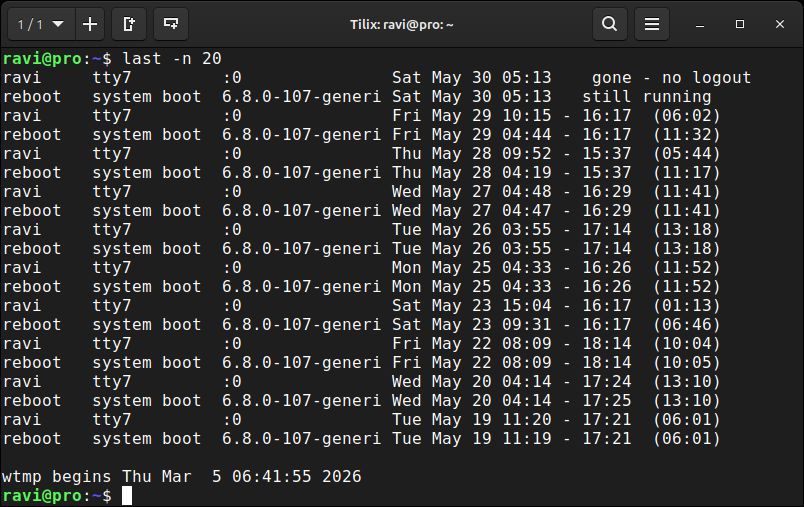The width and height of the screenshot is (804, 507).
Task: Click 'gone - no logout' in the first row
Action: [671, 77]
